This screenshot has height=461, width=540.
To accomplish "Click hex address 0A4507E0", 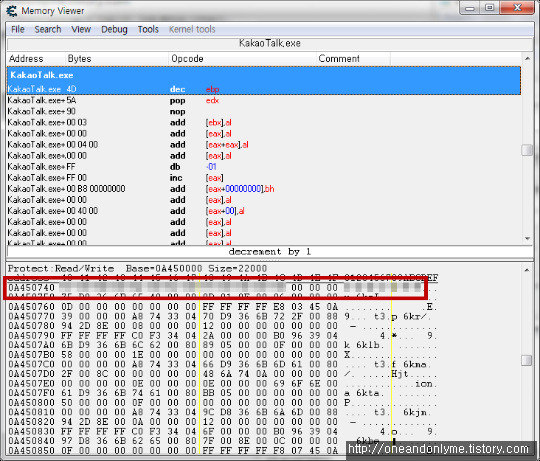I will (31, 384).
